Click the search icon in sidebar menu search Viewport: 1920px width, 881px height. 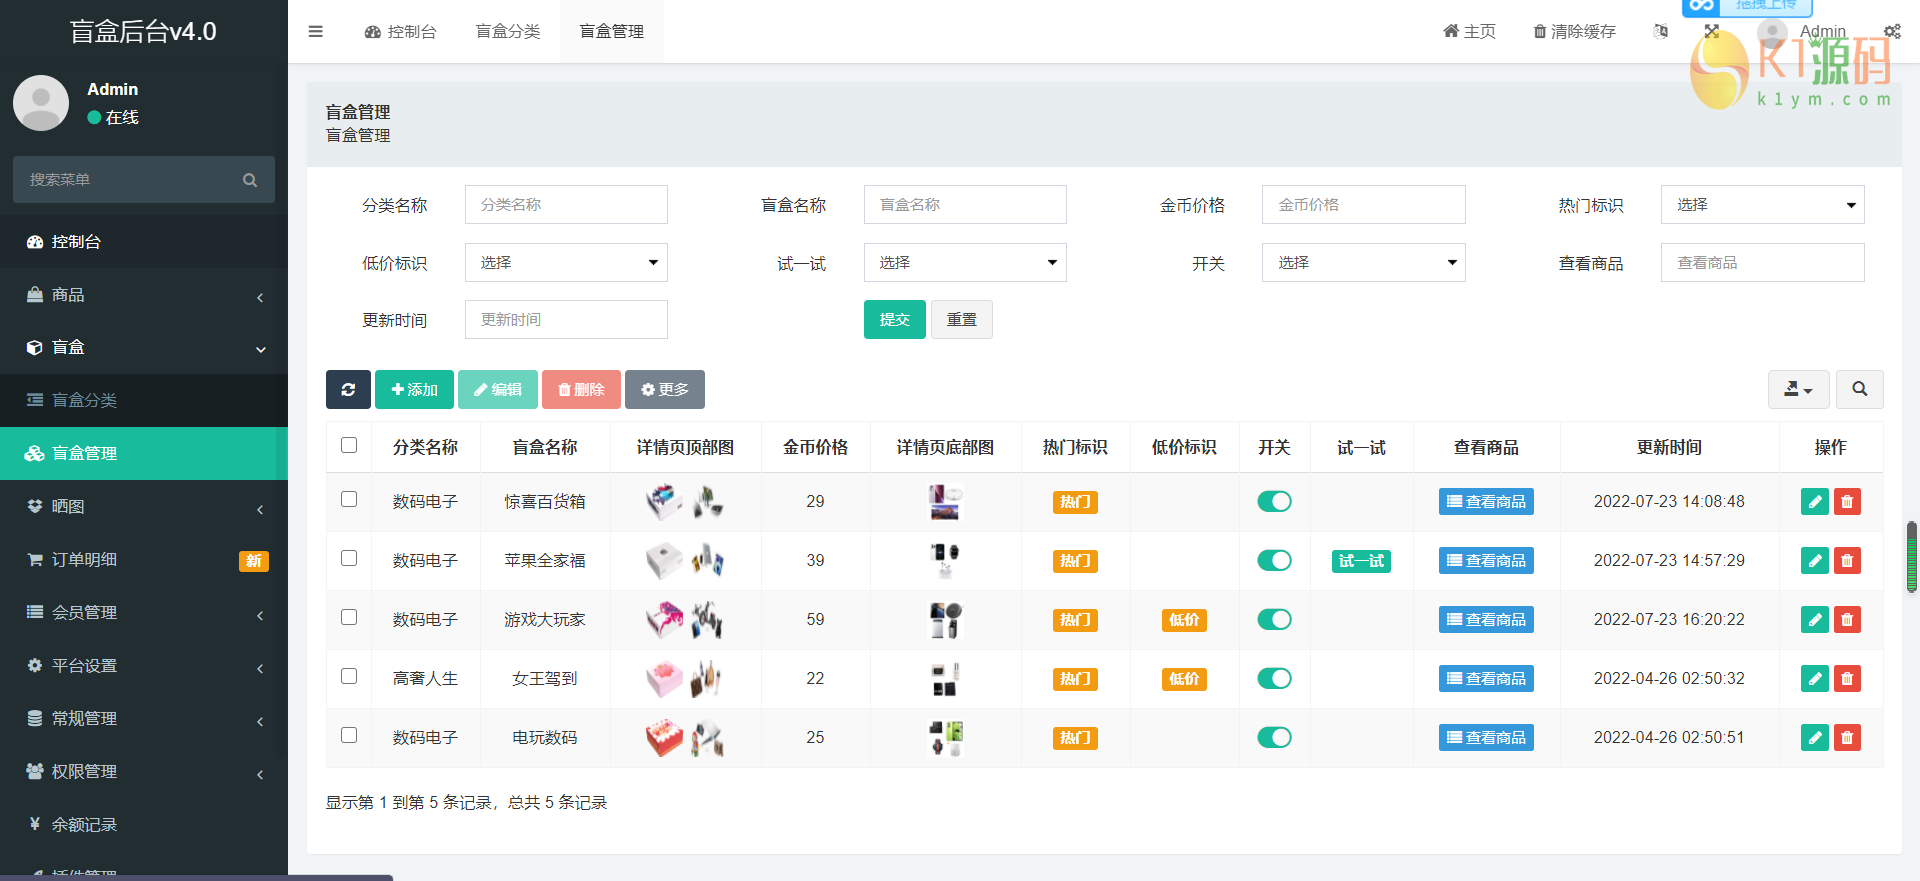250,180
